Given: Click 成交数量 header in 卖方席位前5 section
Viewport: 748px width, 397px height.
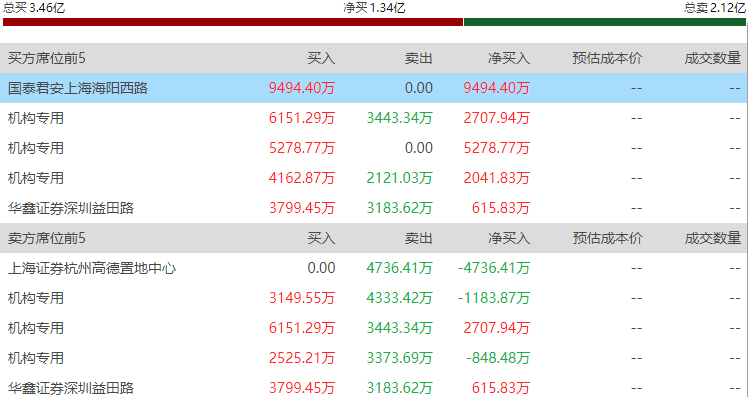Looking at the screenshot, I should [x=713, y=238].
